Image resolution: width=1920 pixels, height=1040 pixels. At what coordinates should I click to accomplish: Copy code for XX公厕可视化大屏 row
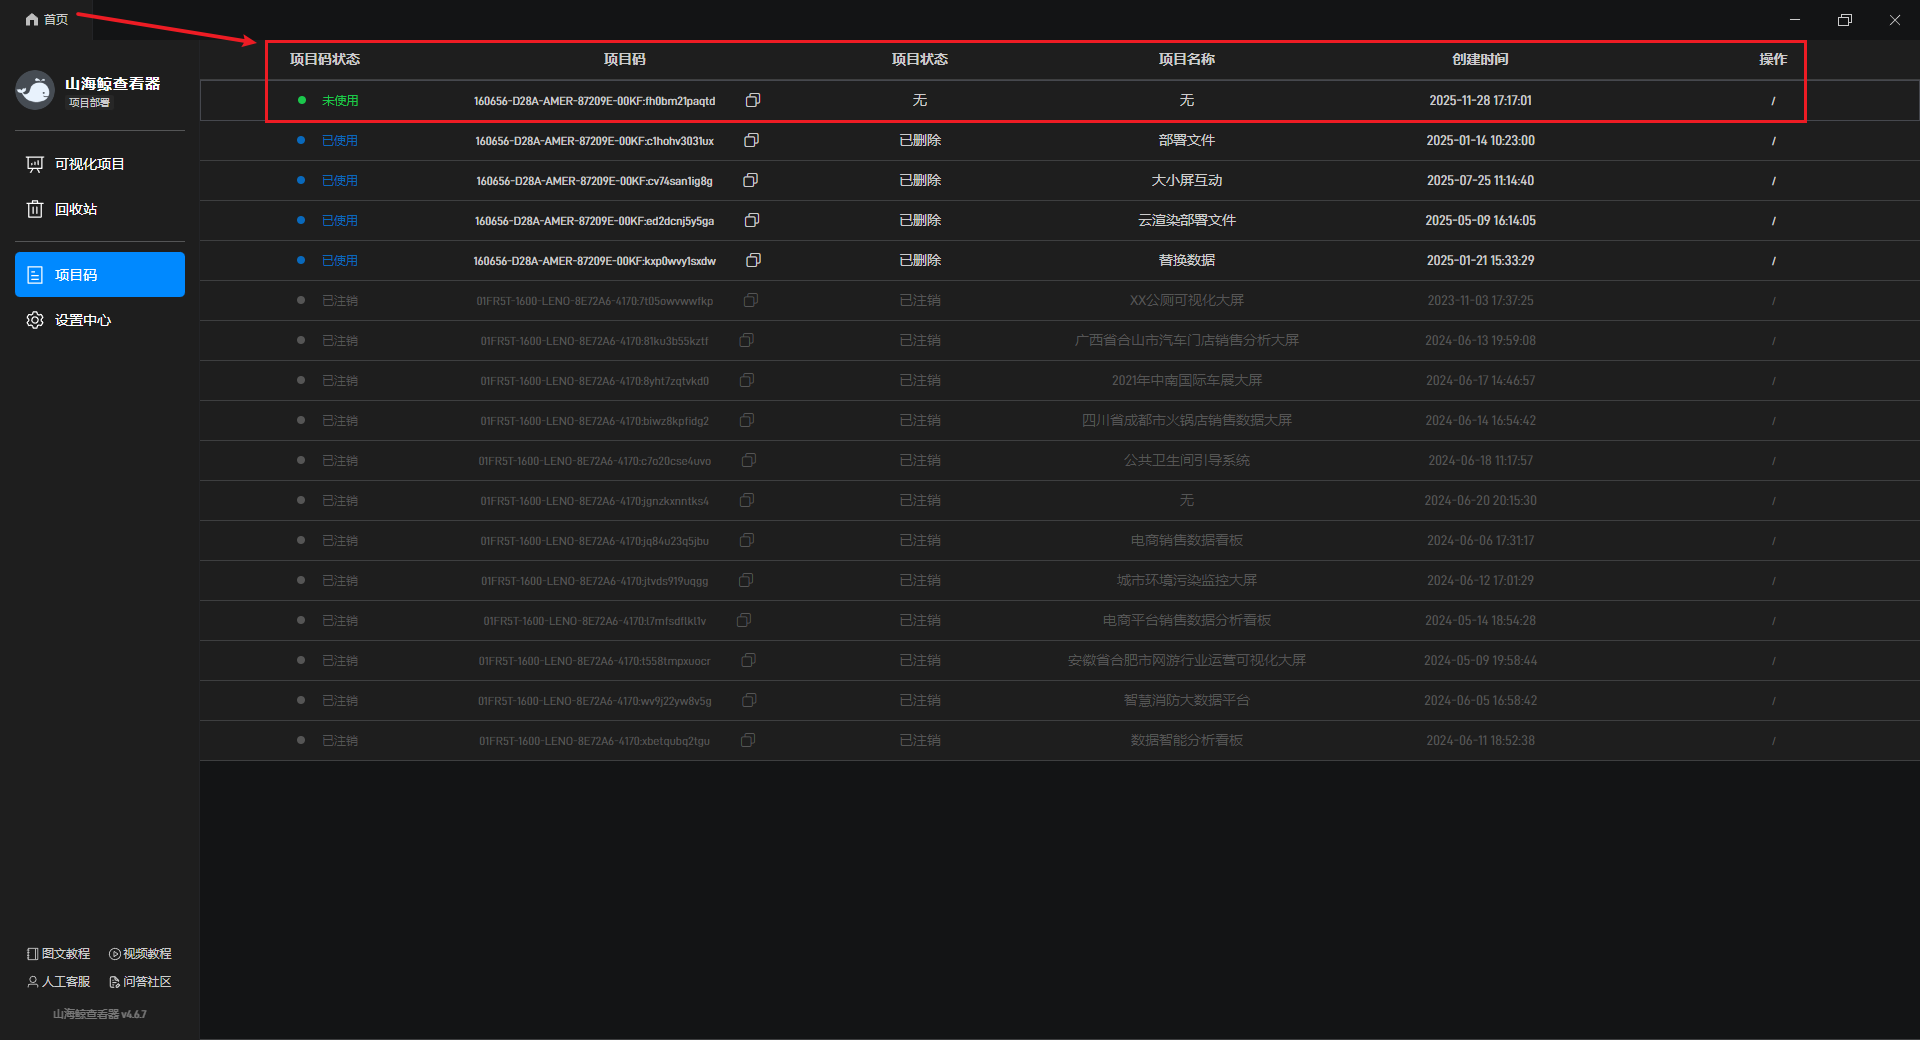coord(751,300)
